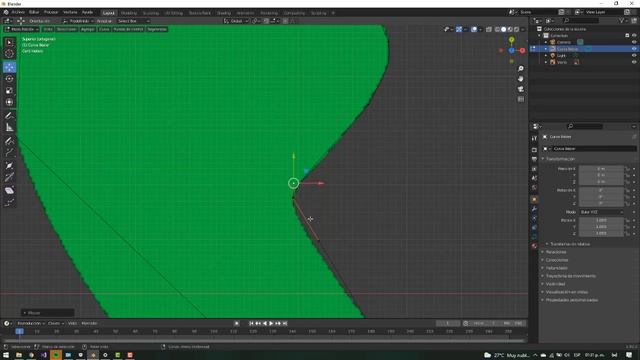Switch orthographic/perspective with the grid icon
This screenshot has width=640, height=360.
tap(521, 99)
